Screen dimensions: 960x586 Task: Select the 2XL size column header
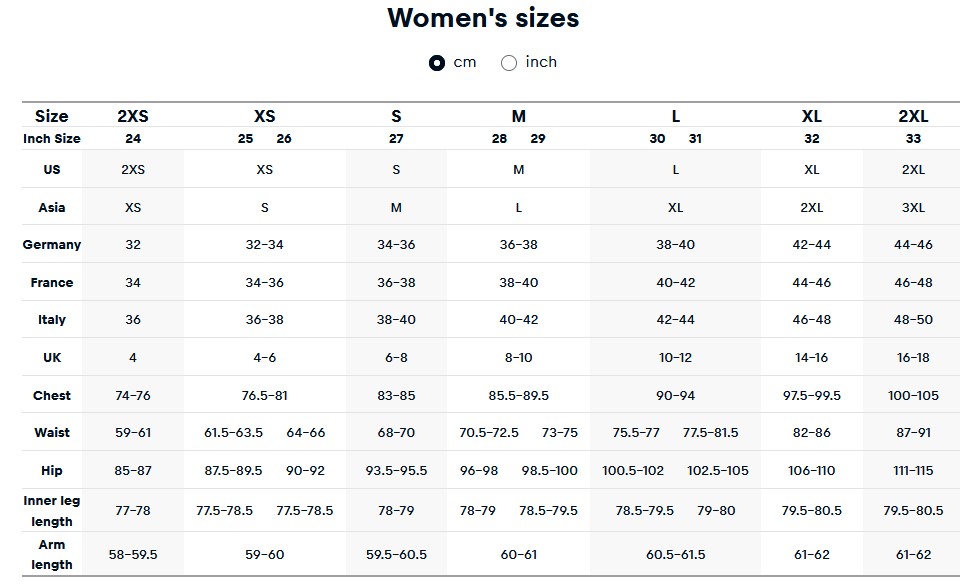913,116
